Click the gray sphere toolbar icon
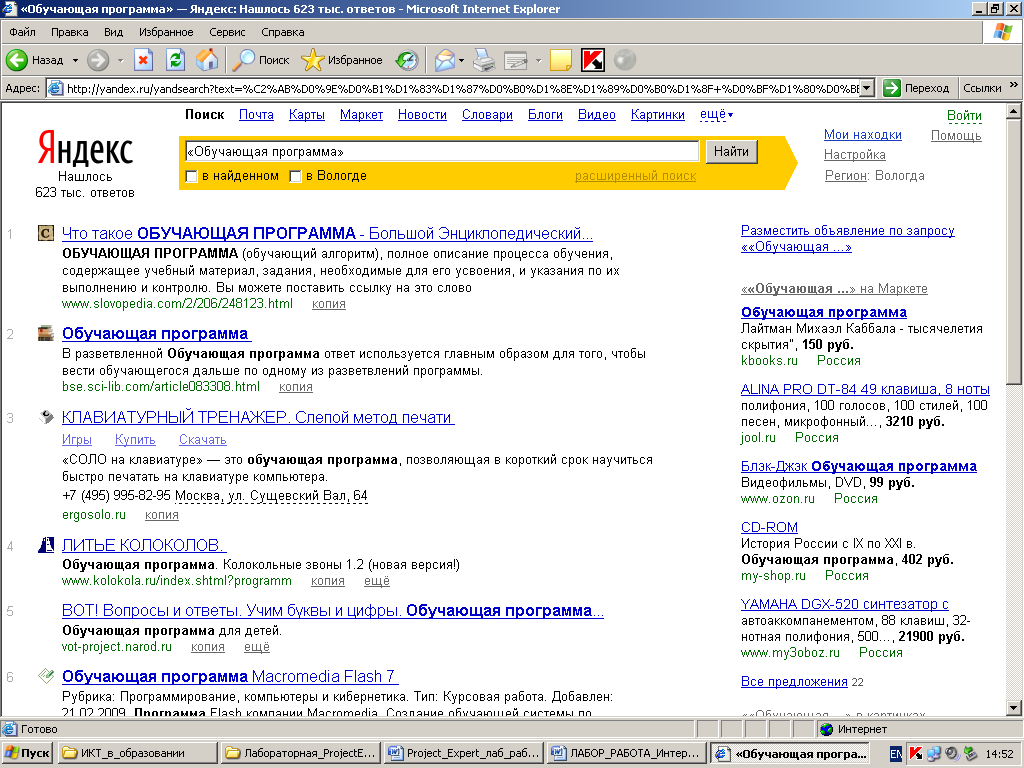This screenshot has width=1024, height=768. [x=625, y=60]
